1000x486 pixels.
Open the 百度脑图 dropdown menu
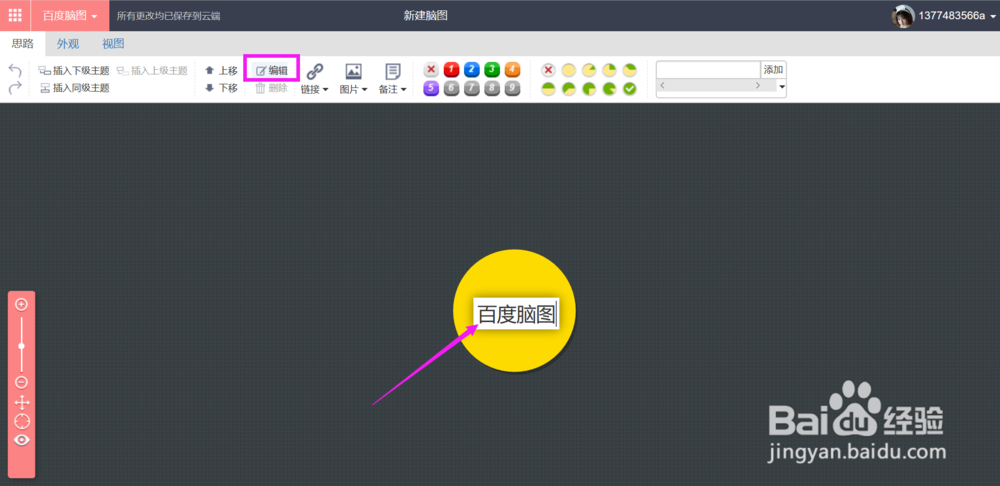pyautogui.click(x=70, y=15)
